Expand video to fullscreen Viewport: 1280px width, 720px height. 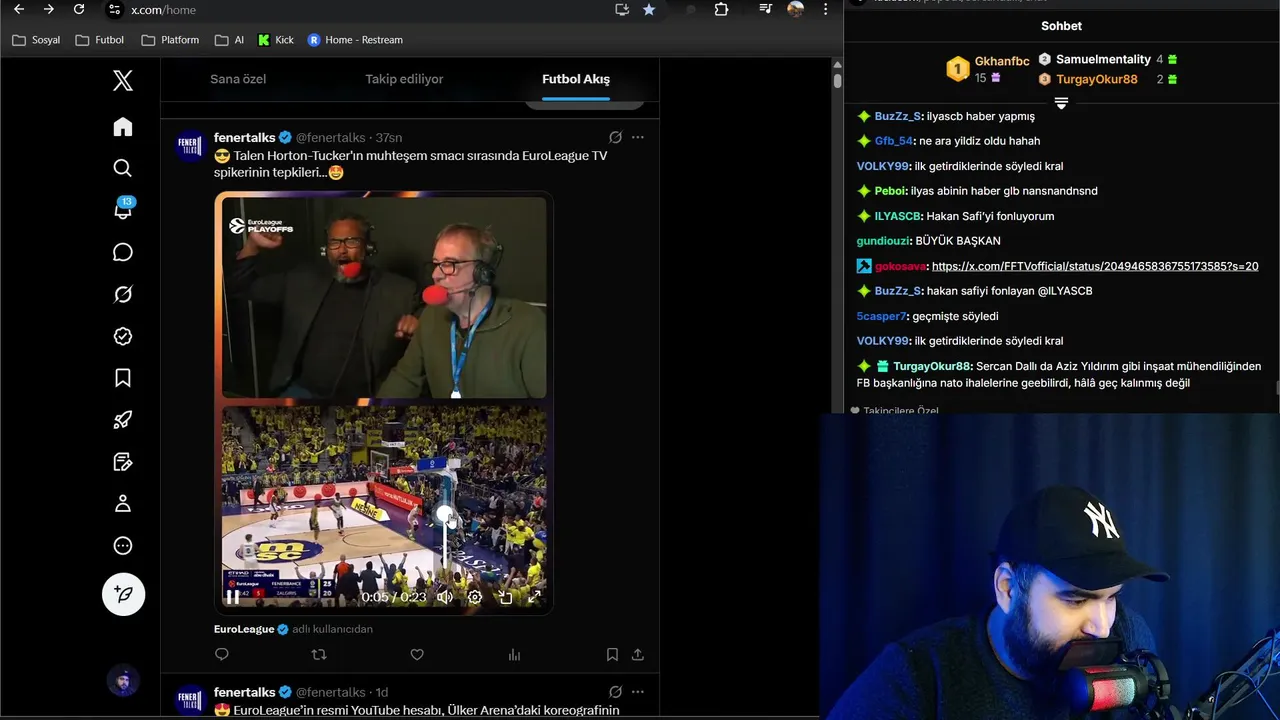[x=535, y=597]
